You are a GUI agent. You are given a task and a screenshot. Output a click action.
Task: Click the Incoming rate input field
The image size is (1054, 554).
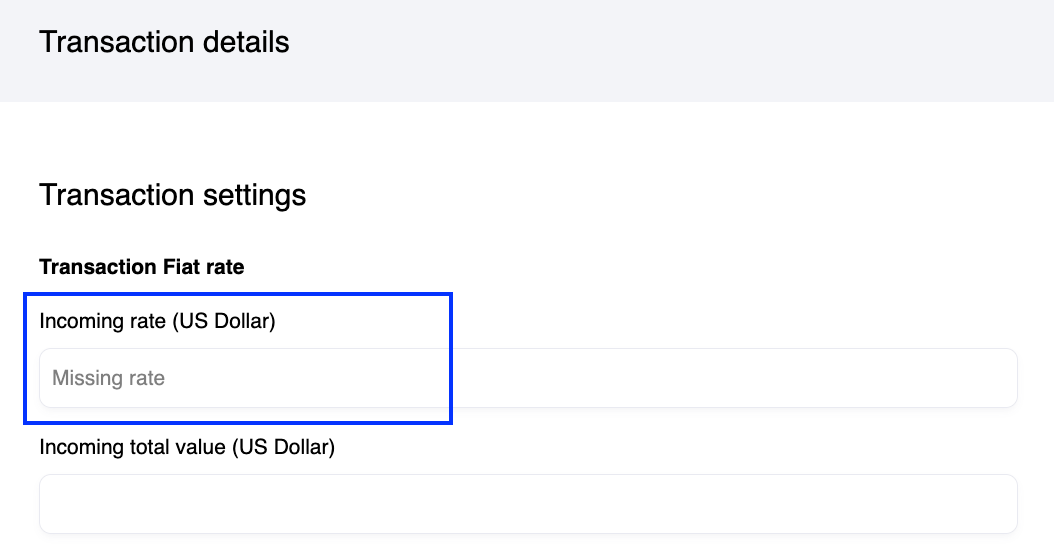coord(528,378)
